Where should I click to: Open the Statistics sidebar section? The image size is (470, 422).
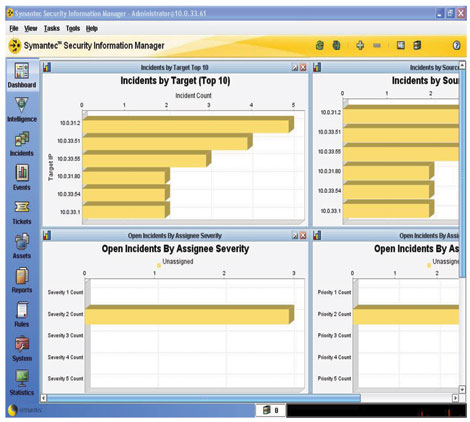[x=22, y=383]
